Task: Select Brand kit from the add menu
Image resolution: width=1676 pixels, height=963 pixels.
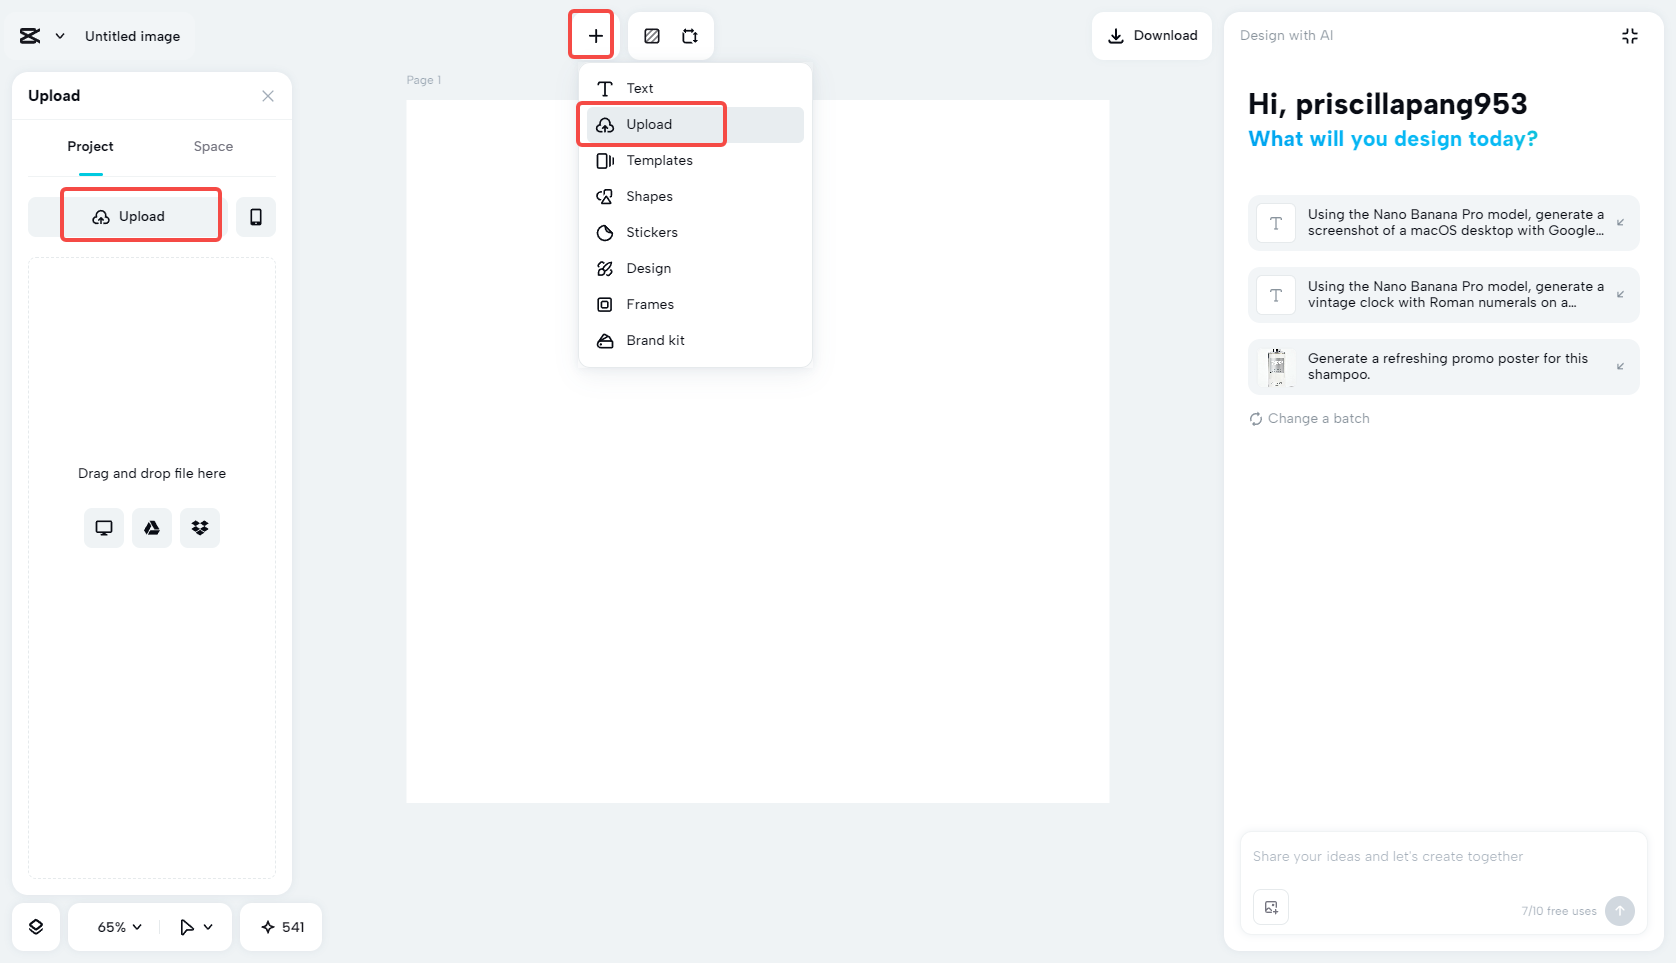Action: 654,340
